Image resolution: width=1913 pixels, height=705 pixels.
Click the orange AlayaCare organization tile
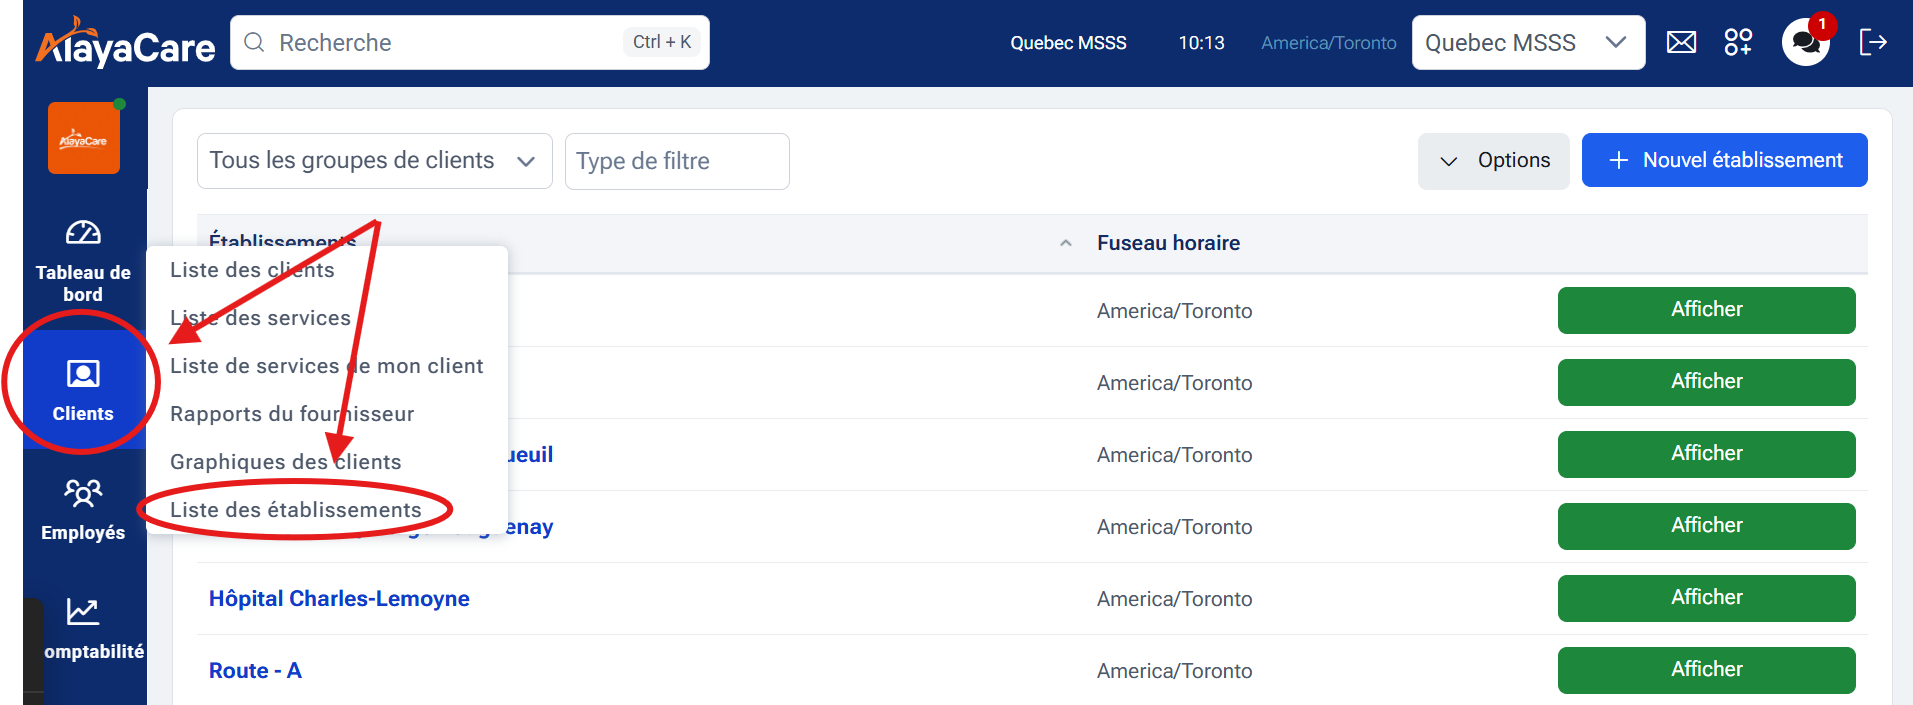pyautogui.click(x=84, y=139)
